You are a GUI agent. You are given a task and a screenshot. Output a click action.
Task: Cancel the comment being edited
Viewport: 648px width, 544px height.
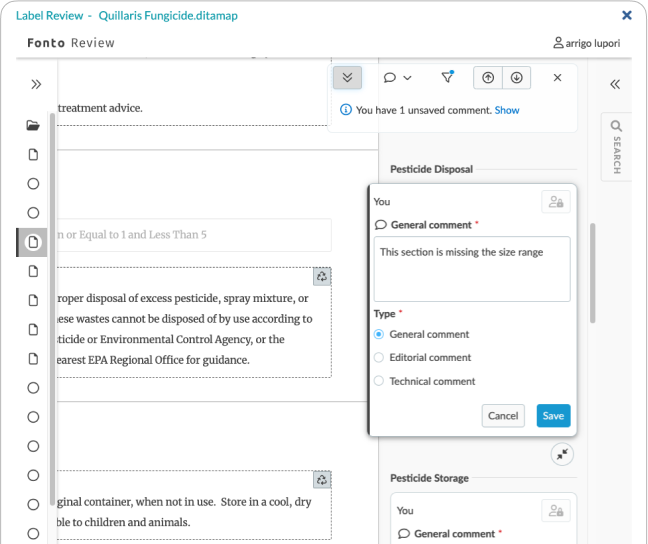tap(503, 415)
